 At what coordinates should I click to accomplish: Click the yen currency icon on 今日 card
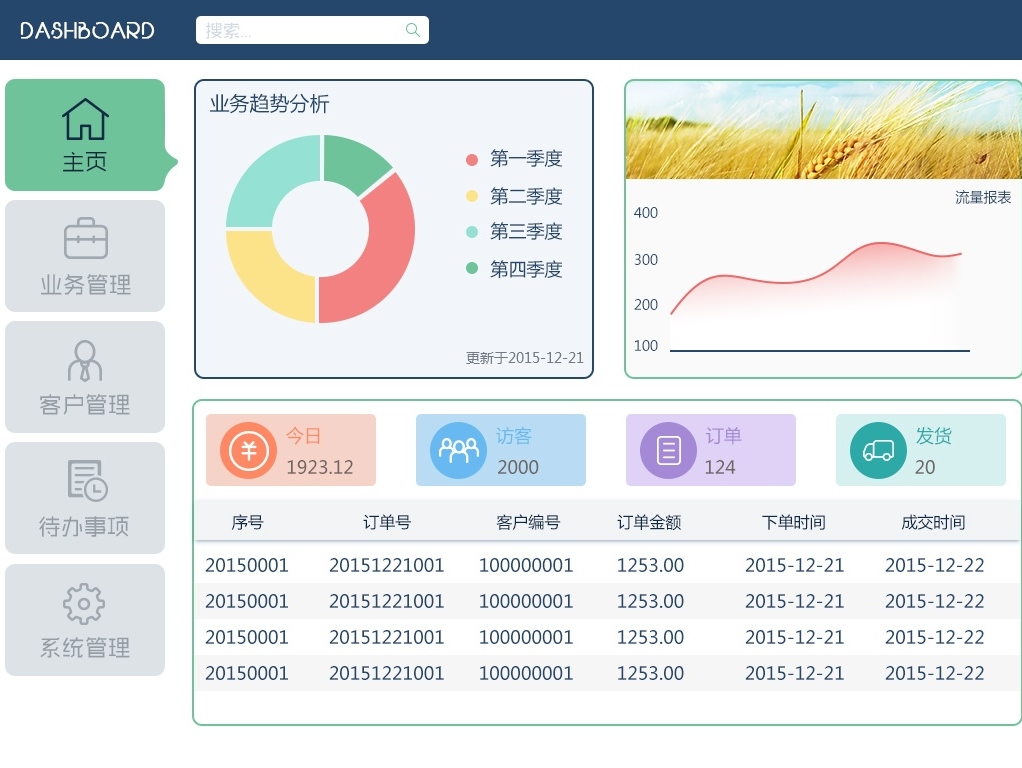pyautogui.click(x=247, y=450)
